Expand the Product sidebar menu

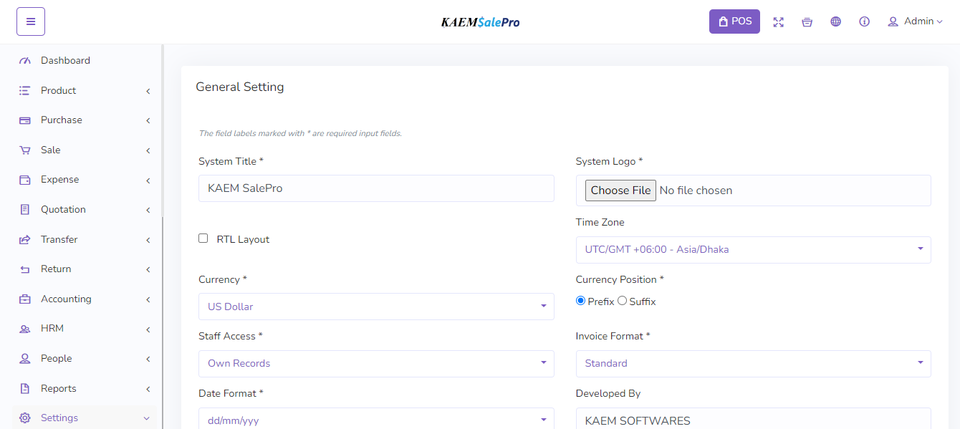coord(85,91)
